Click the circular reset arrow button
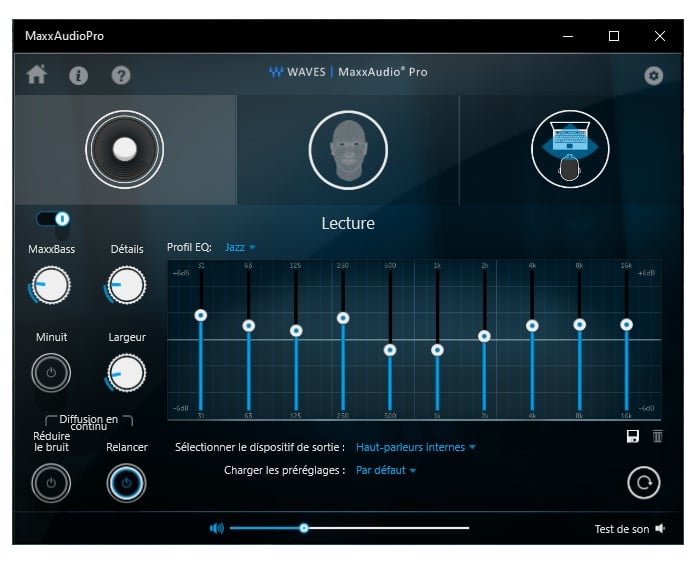696x564 pixels. coord(644,482)
